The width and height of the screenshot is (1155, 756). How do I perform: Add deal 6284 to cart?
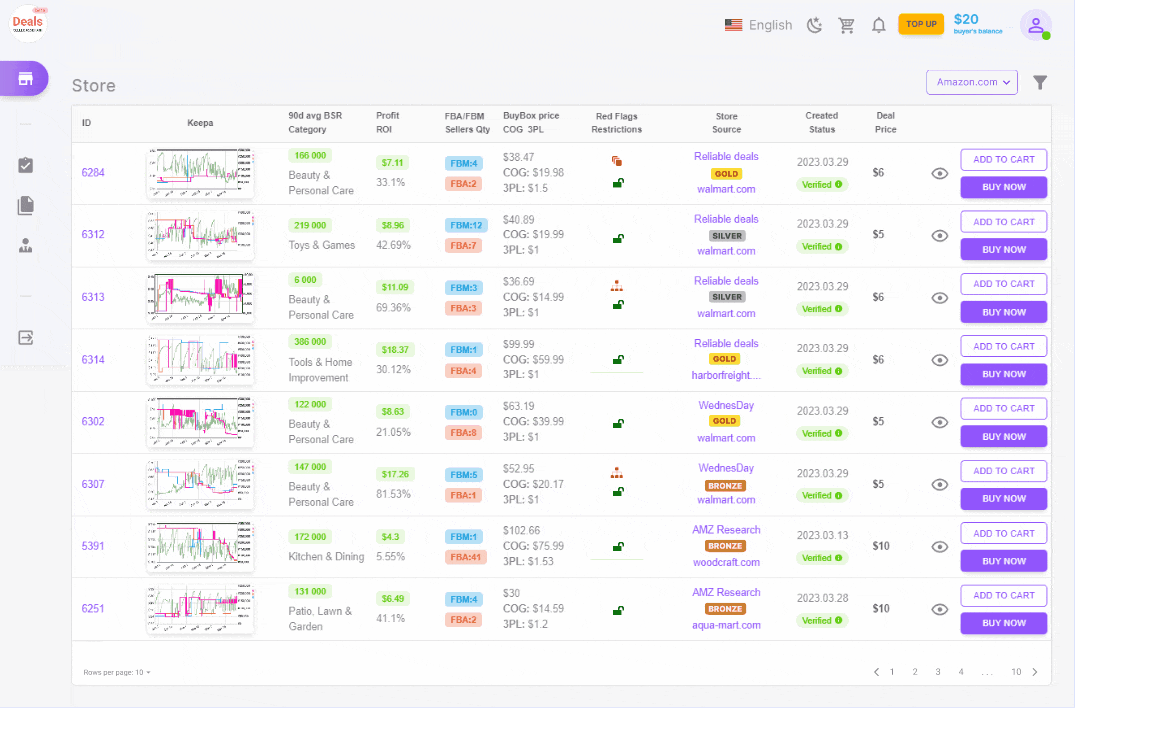click(x=1003, y=159)
